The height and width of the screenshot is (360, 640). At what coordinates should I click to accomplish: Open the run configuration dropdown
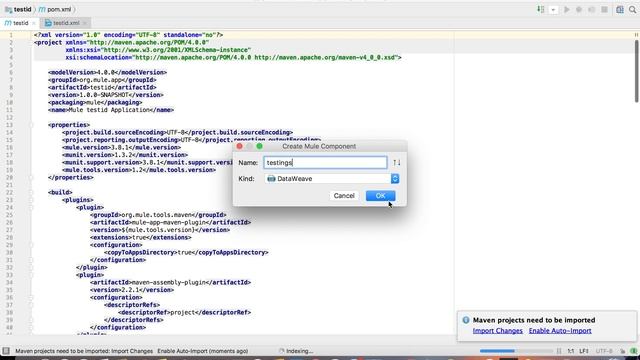coord(553,10)
